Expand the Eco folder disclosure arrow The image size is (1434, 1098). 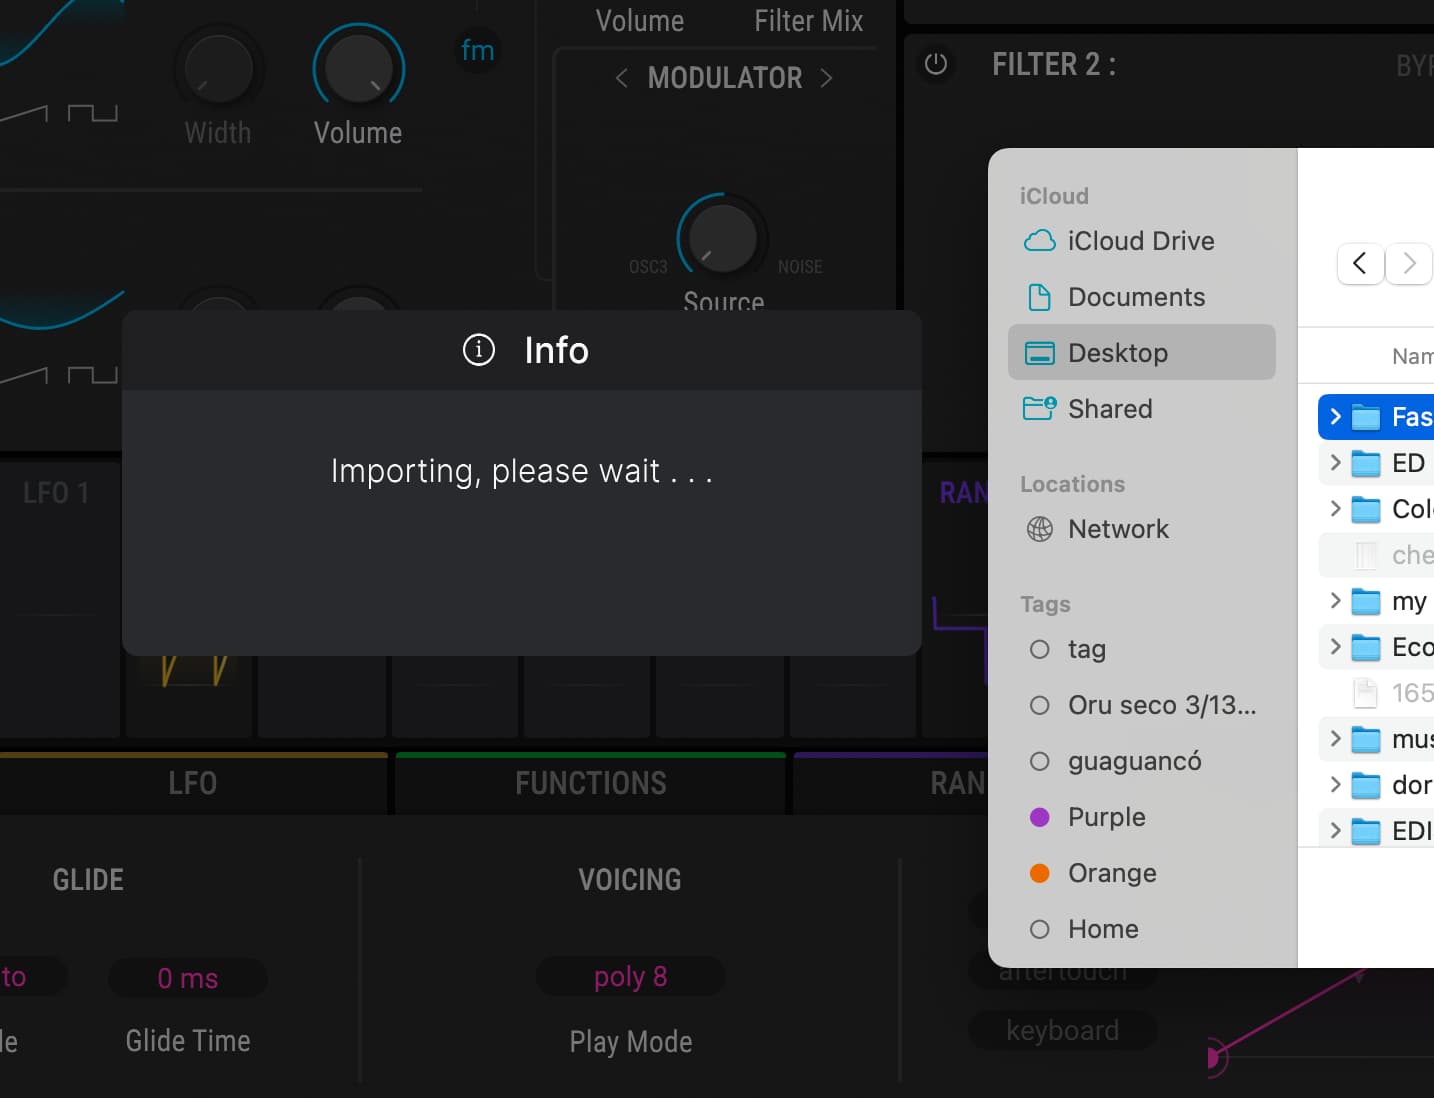tap(1335, 646)
